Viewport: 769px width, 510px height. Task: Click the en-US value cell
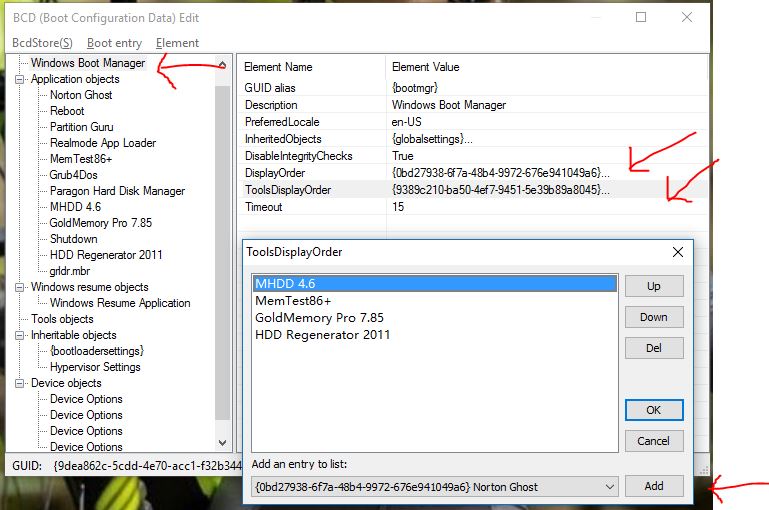click(407, 122)
